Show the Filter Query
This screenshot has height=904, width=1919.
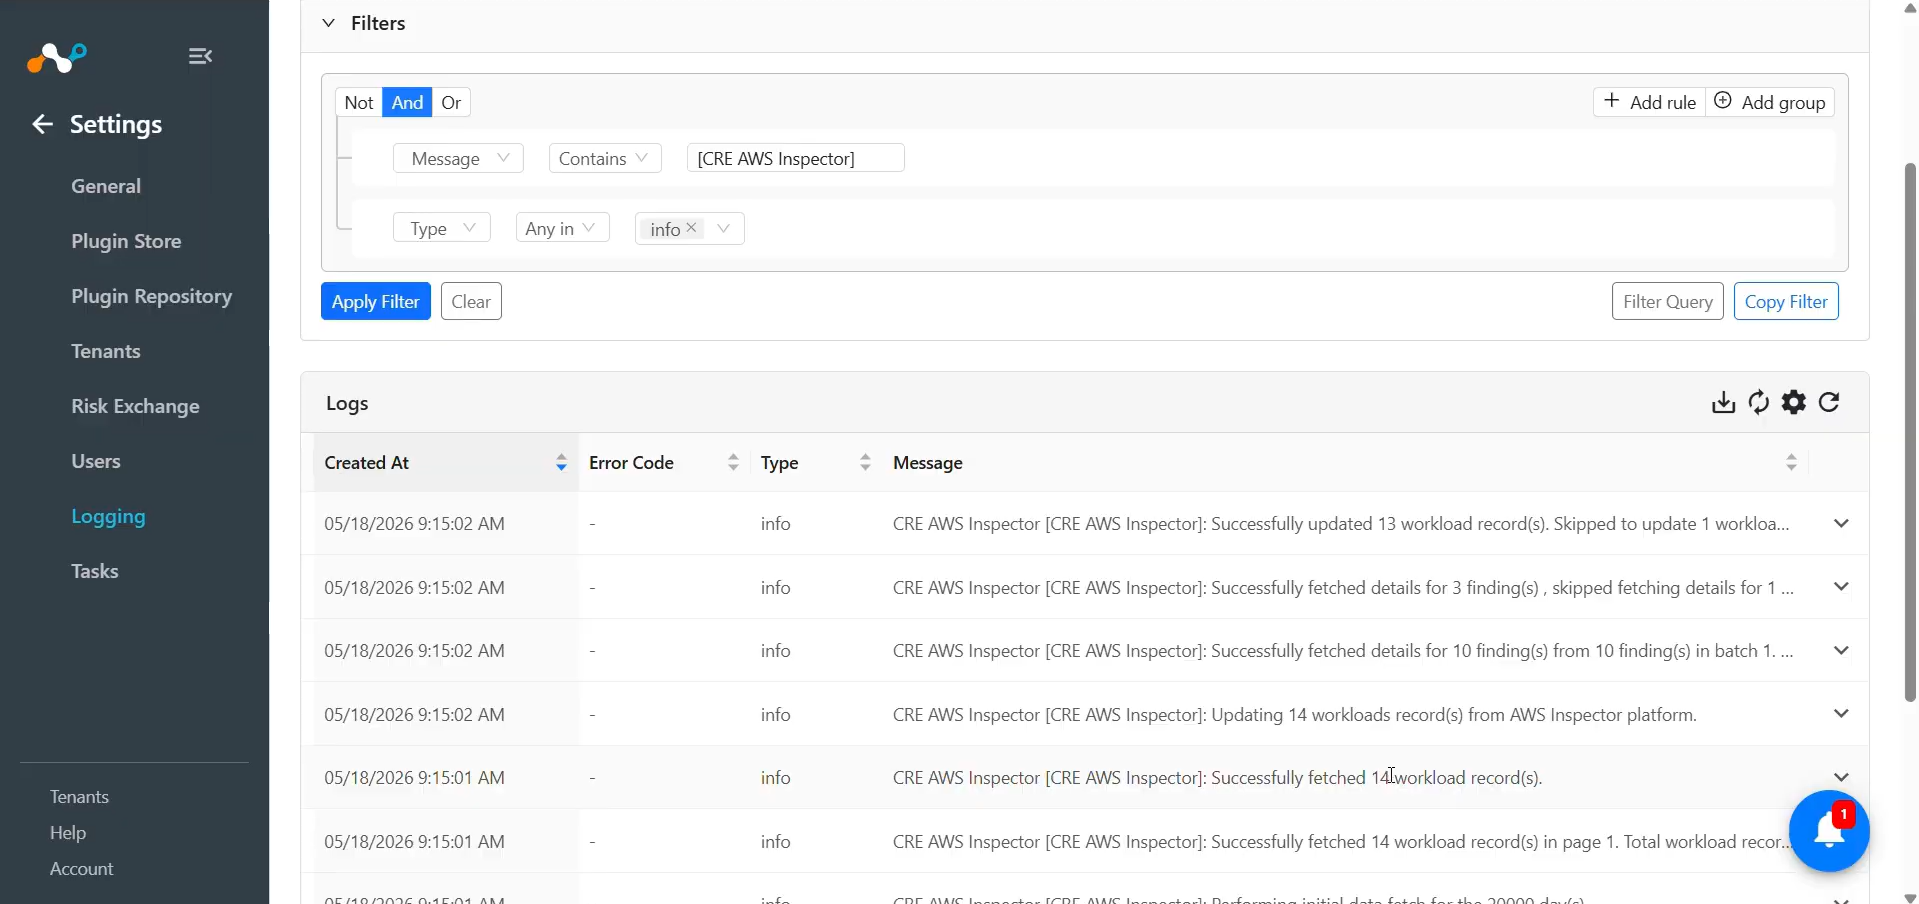tap(1667, 301)
